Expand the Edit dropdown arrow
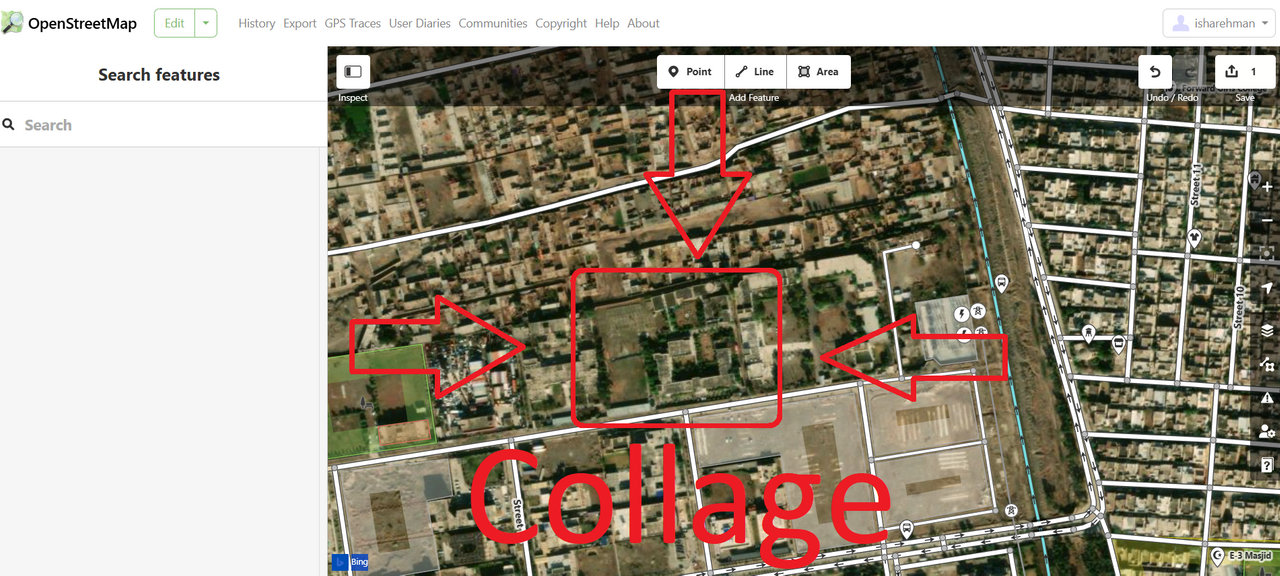Viewport: 1280px width, 576px height. pos(206,23)
